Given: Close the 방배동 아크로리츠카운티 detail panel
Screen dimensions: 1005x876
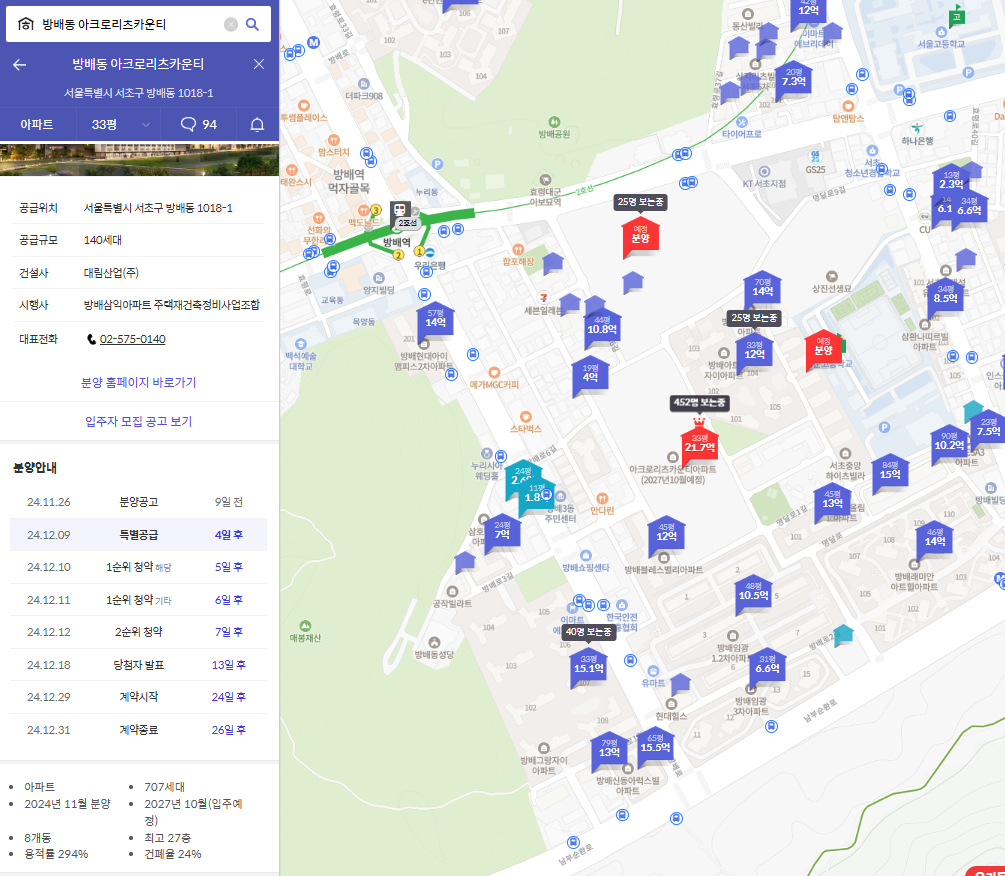Looking at the screenshot, I should (259, 64).
